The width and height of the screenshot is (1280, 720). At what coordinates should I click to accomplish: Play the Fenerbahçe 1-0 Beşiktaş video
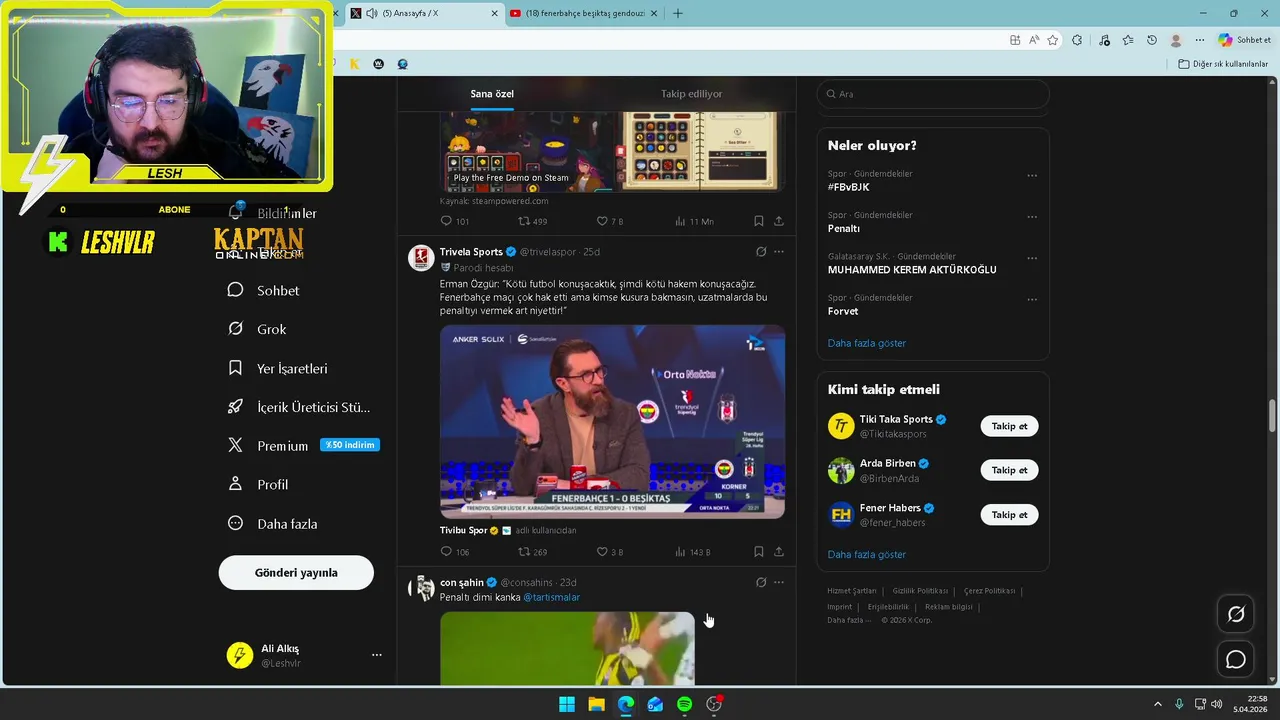[612, 422]
